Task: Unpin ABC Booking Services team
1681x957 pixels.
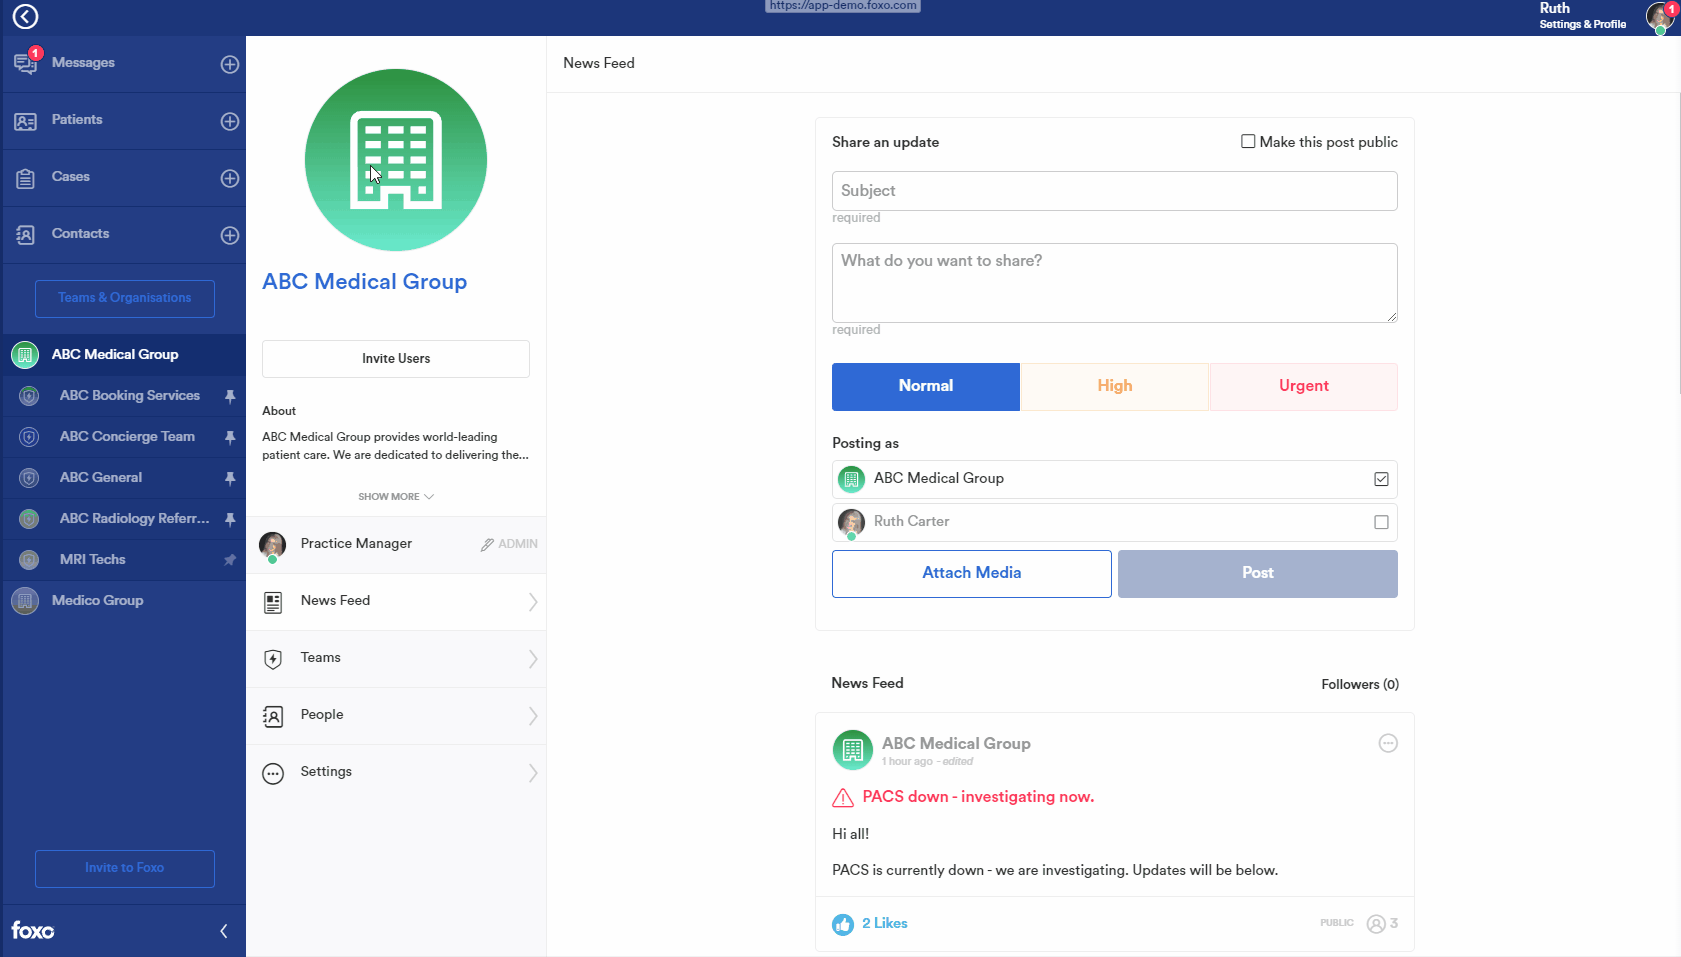Action: 230,396
